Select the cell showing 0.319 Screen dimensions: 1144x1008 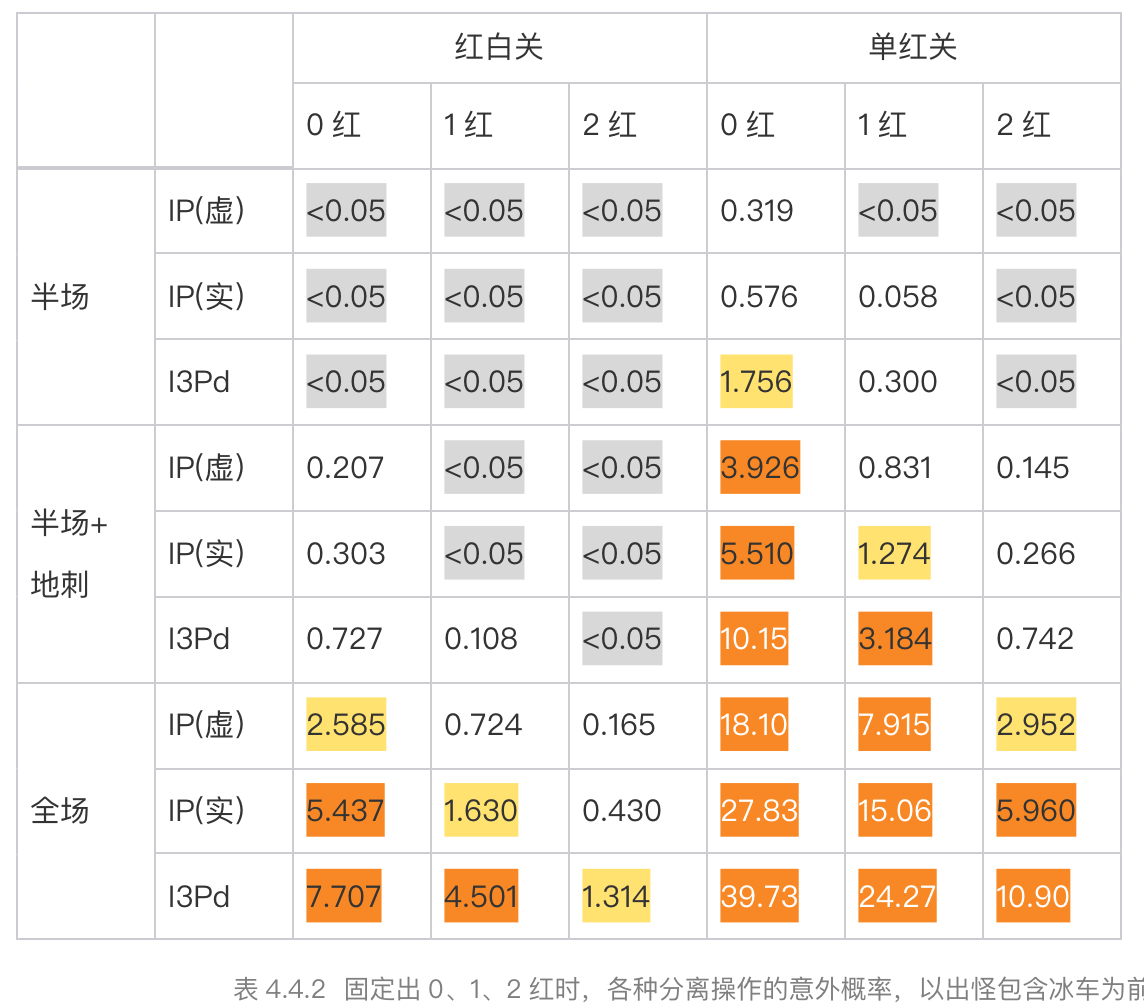click(x=757, y=211)
